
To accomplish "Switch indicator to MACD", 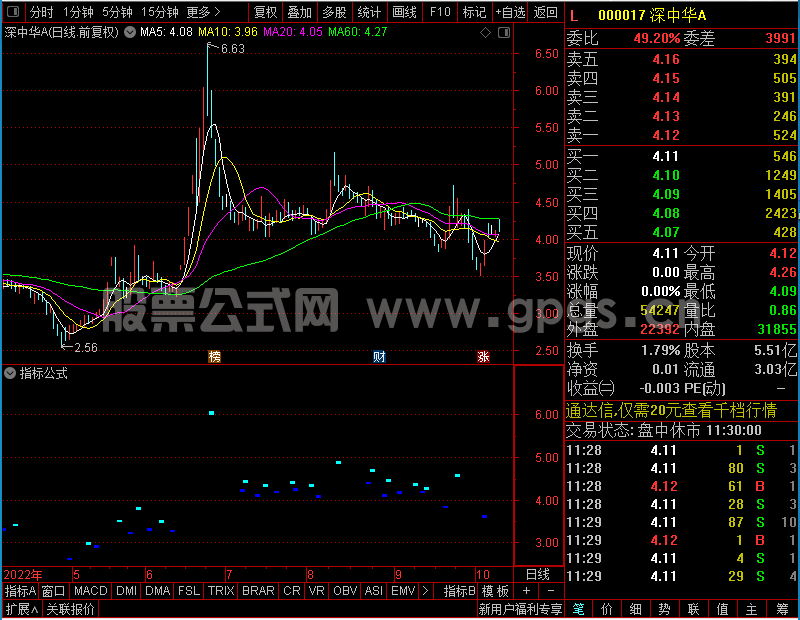I will [x=91, y=591].
